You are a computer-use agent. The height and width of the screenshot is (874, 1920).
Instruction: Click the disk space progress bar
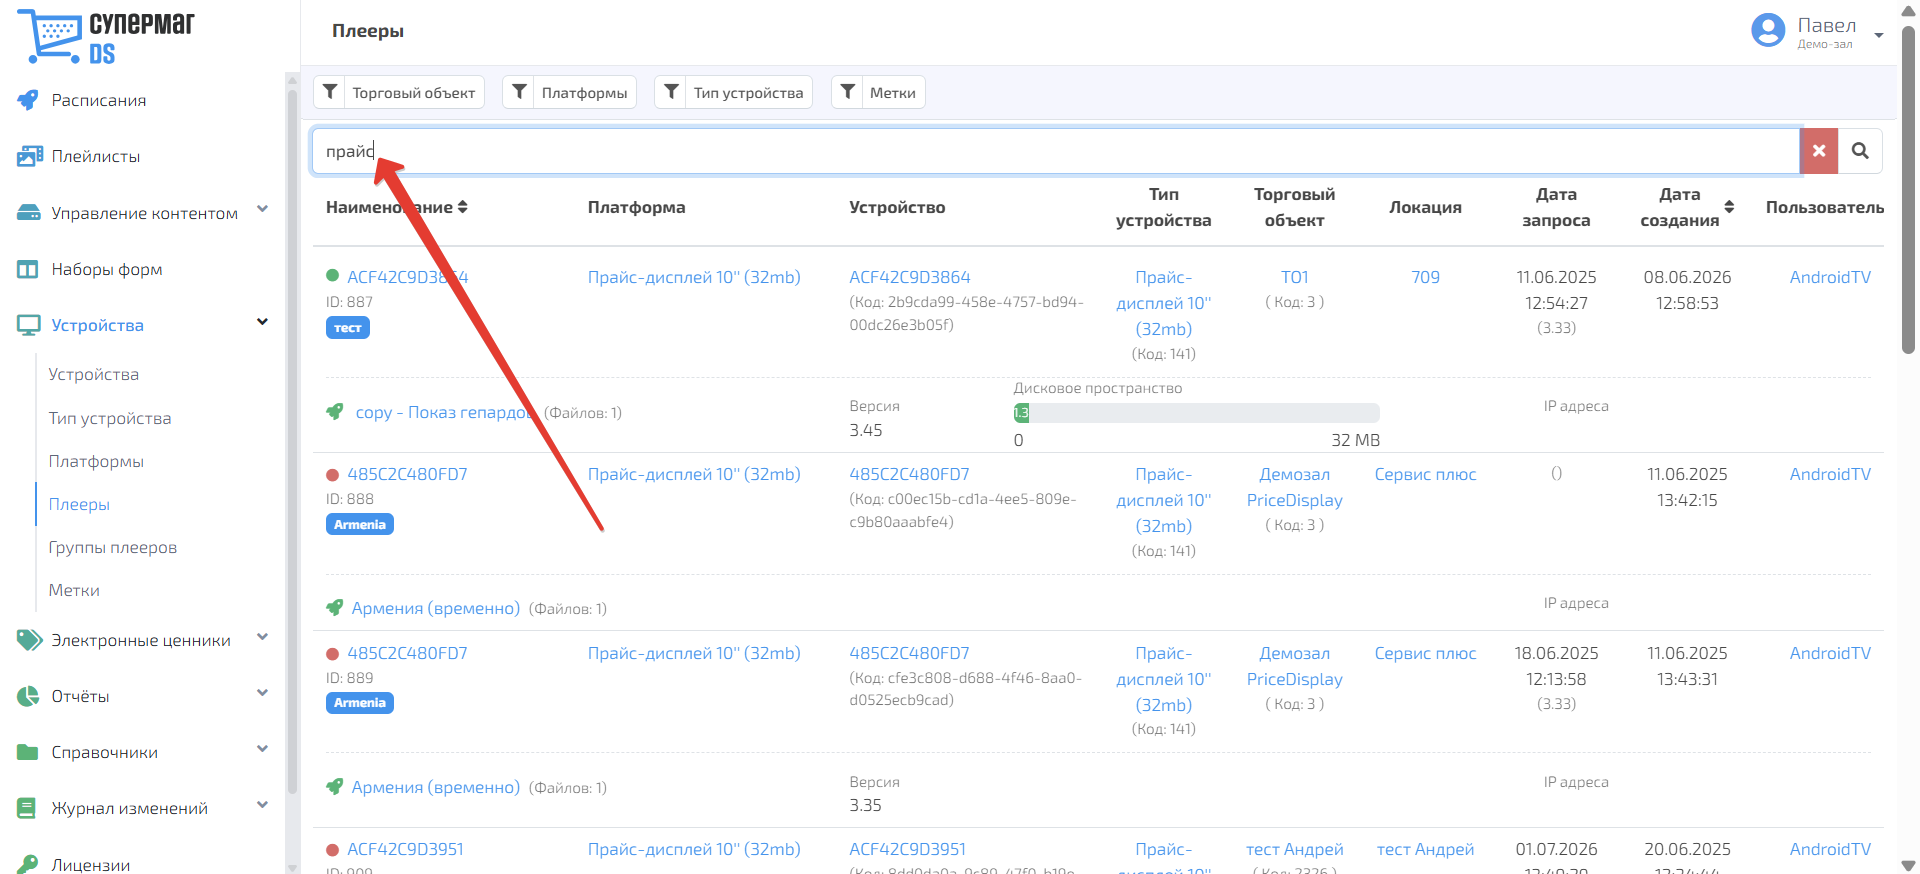[x=1197, y=413]
